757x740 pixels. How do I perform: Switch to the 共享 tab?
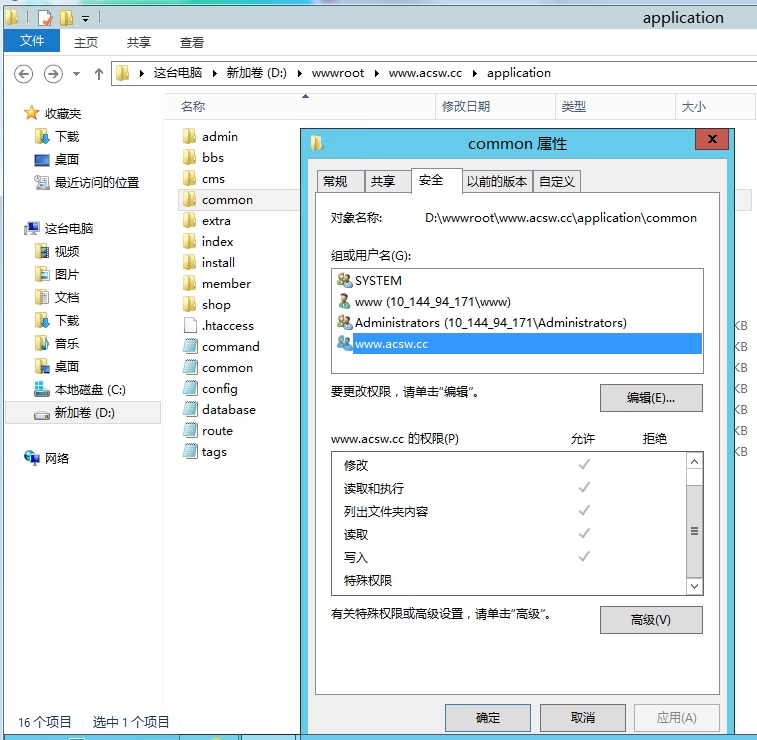click(x=383, y=181)
